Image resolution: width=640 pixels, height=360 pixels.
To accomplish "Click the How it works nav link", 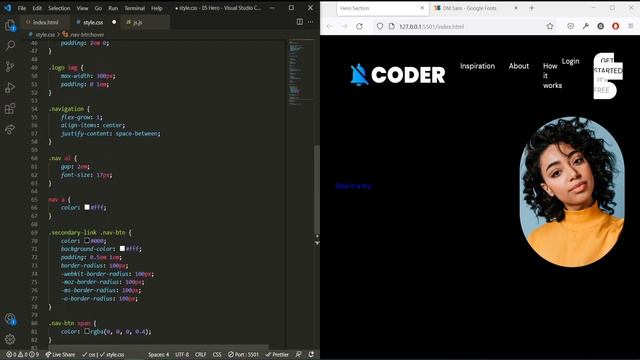I will click(552, 76).
